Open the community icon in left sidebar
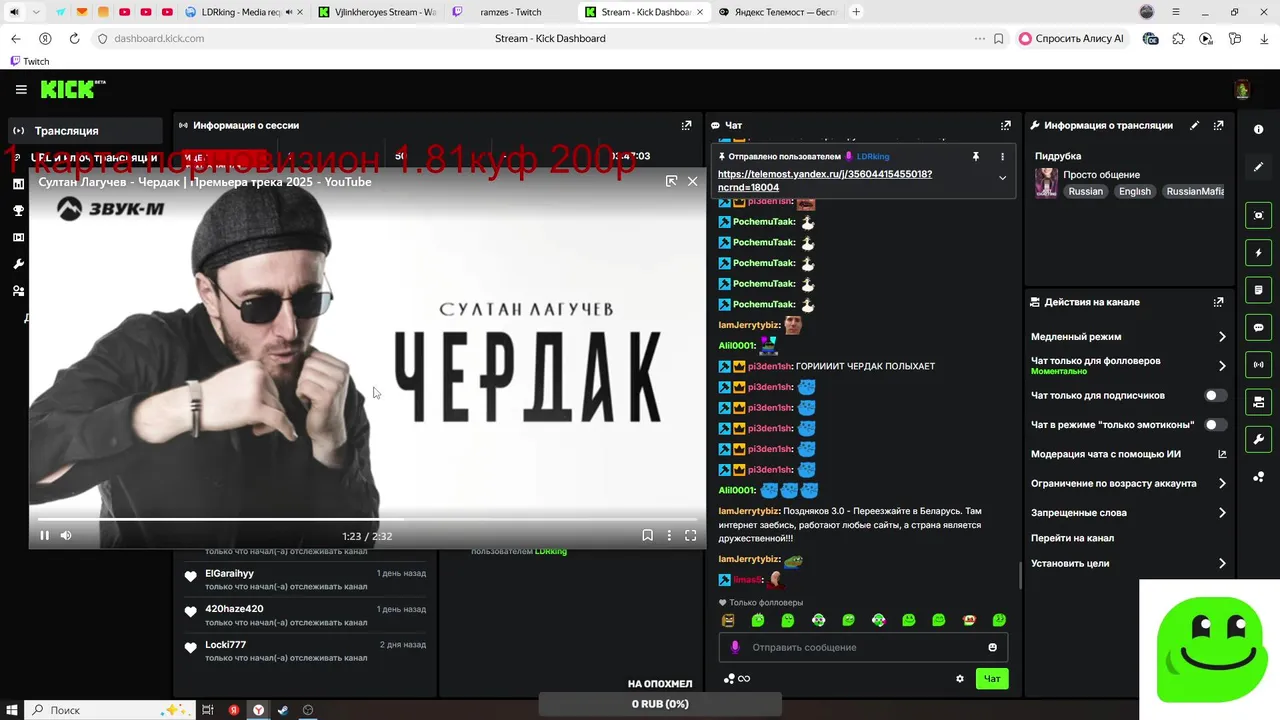This screenshot has height=720, width=1280. tap(18, 291)
